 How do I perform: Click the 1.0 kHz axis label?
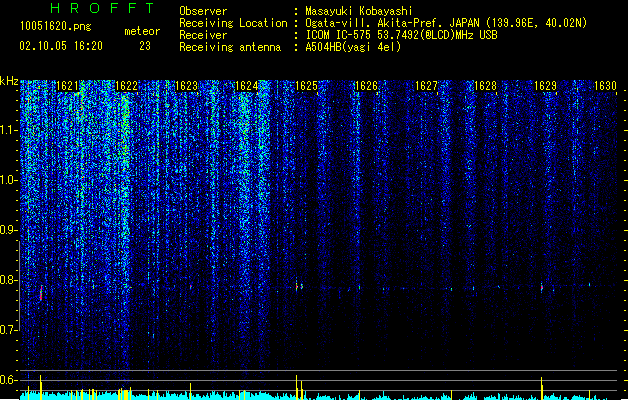[x=8, y=180]
